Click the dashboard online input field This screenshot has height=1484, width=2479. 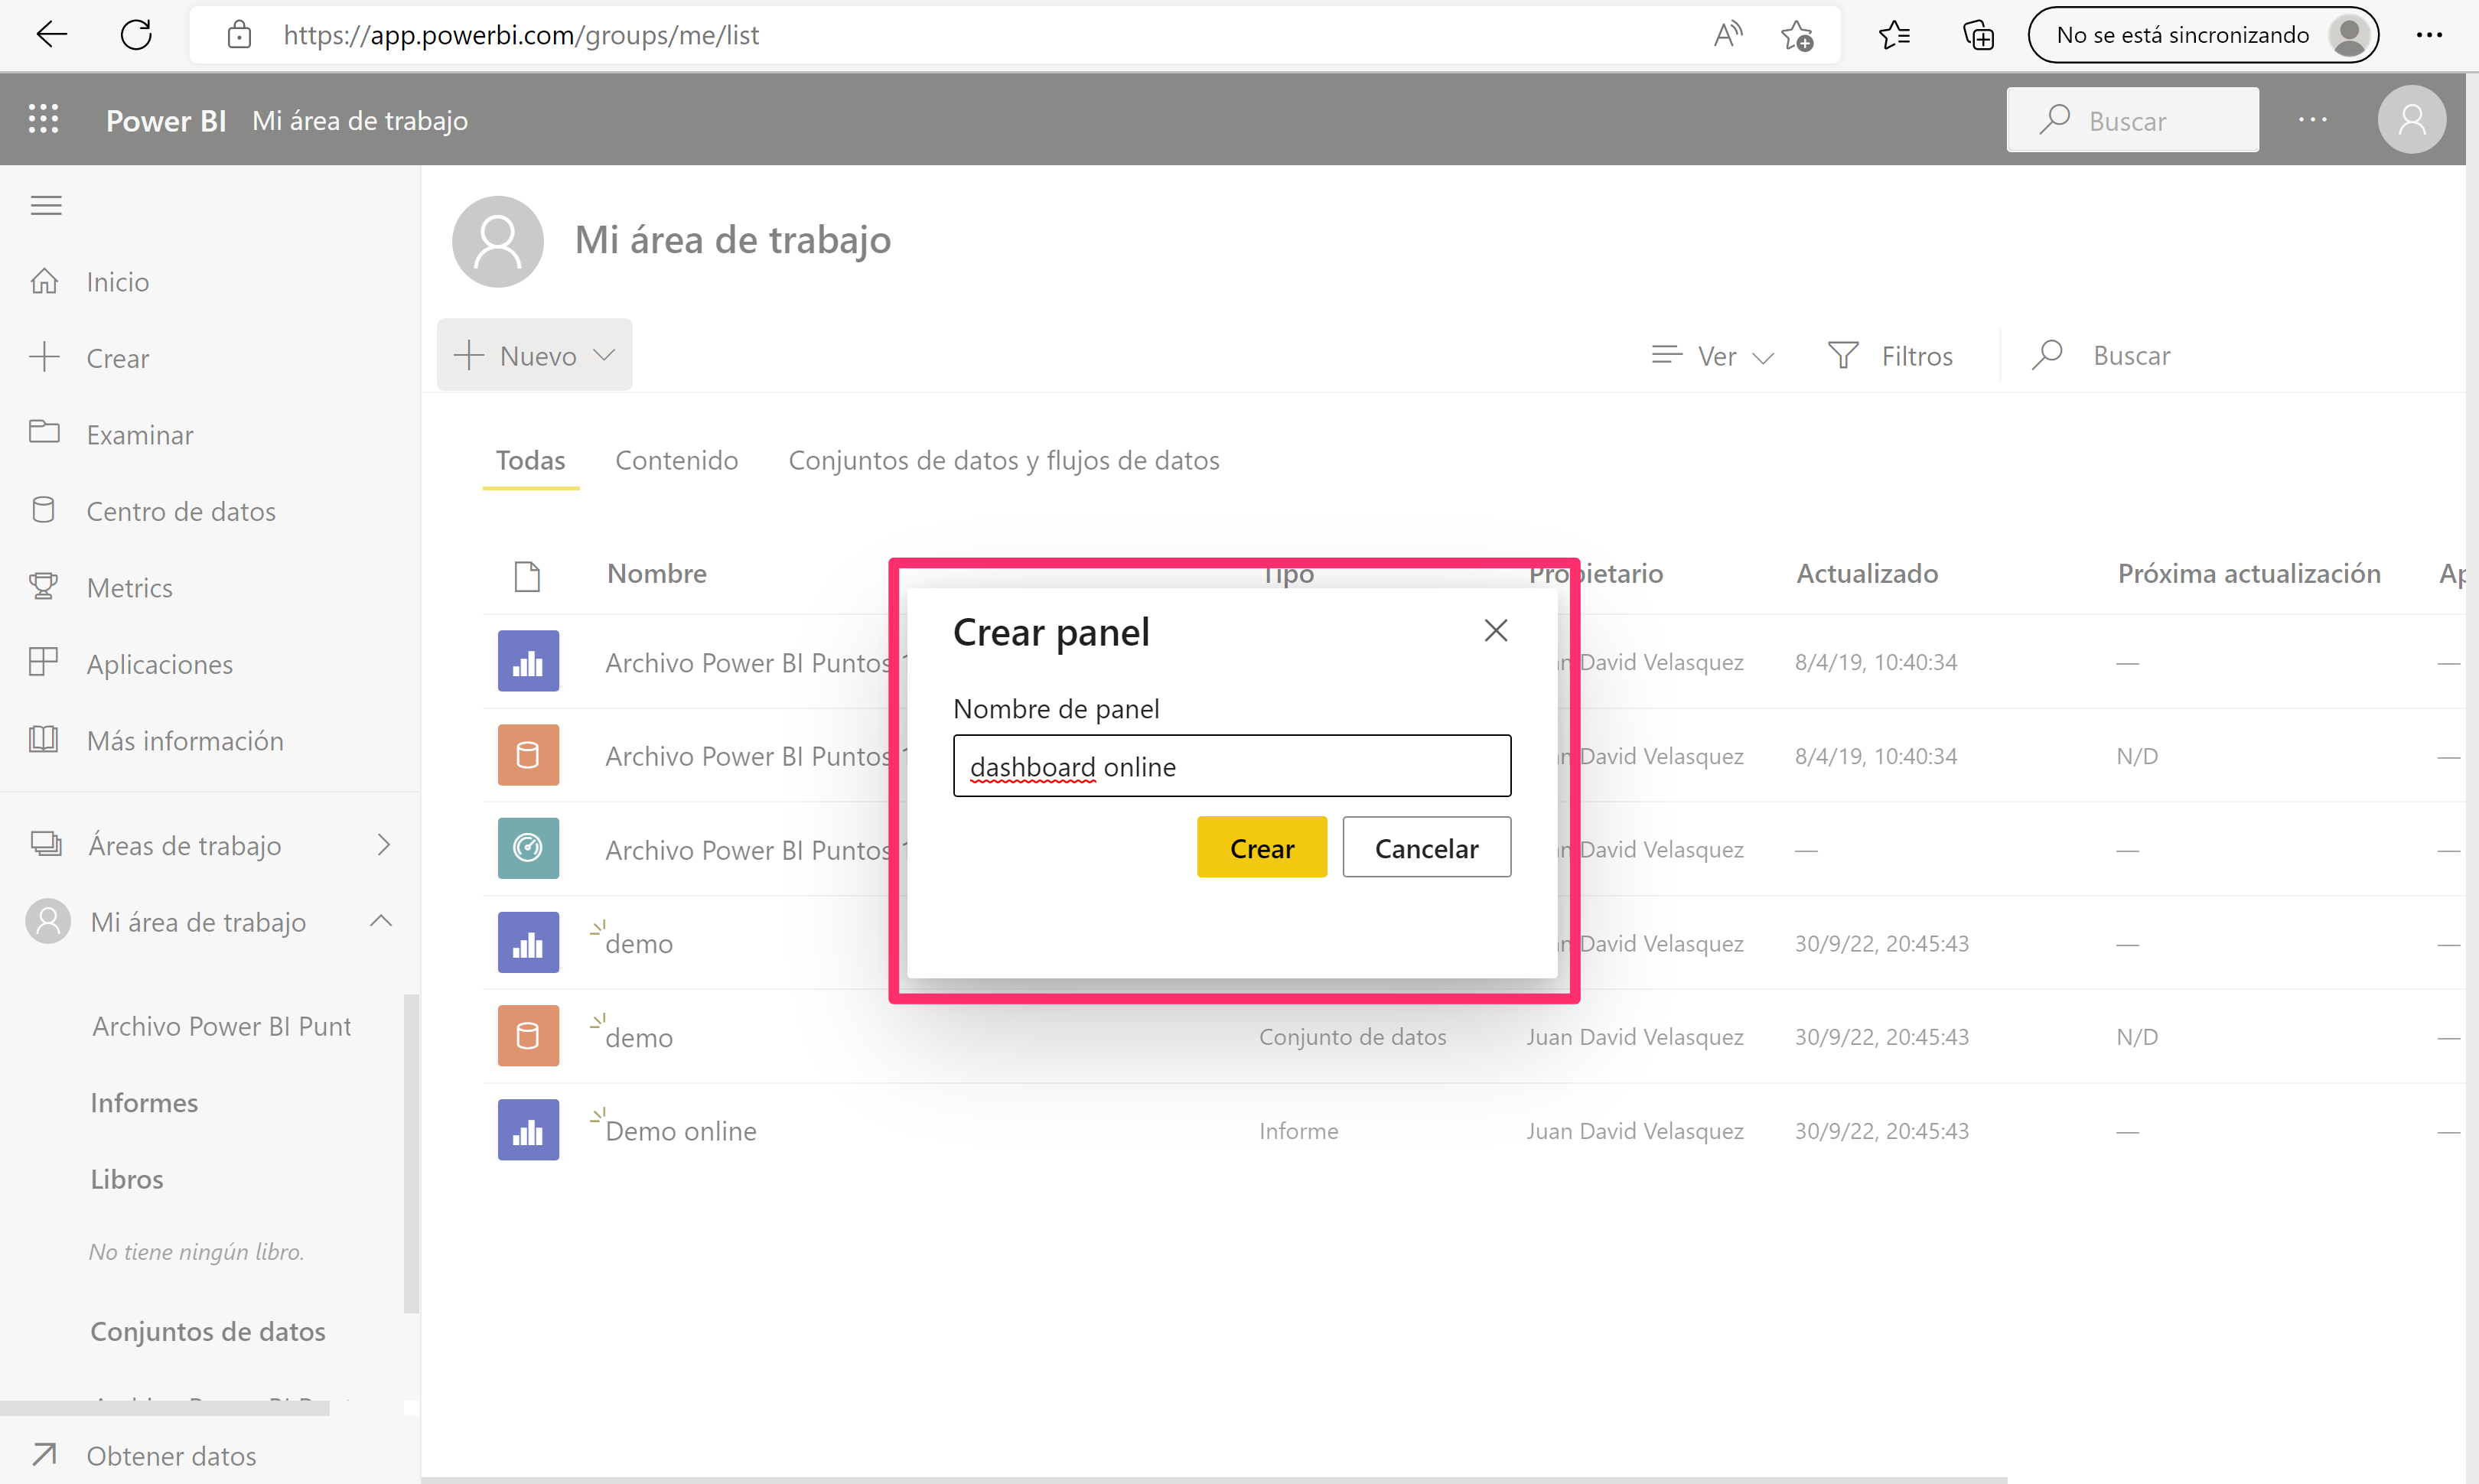(1232, 765)
